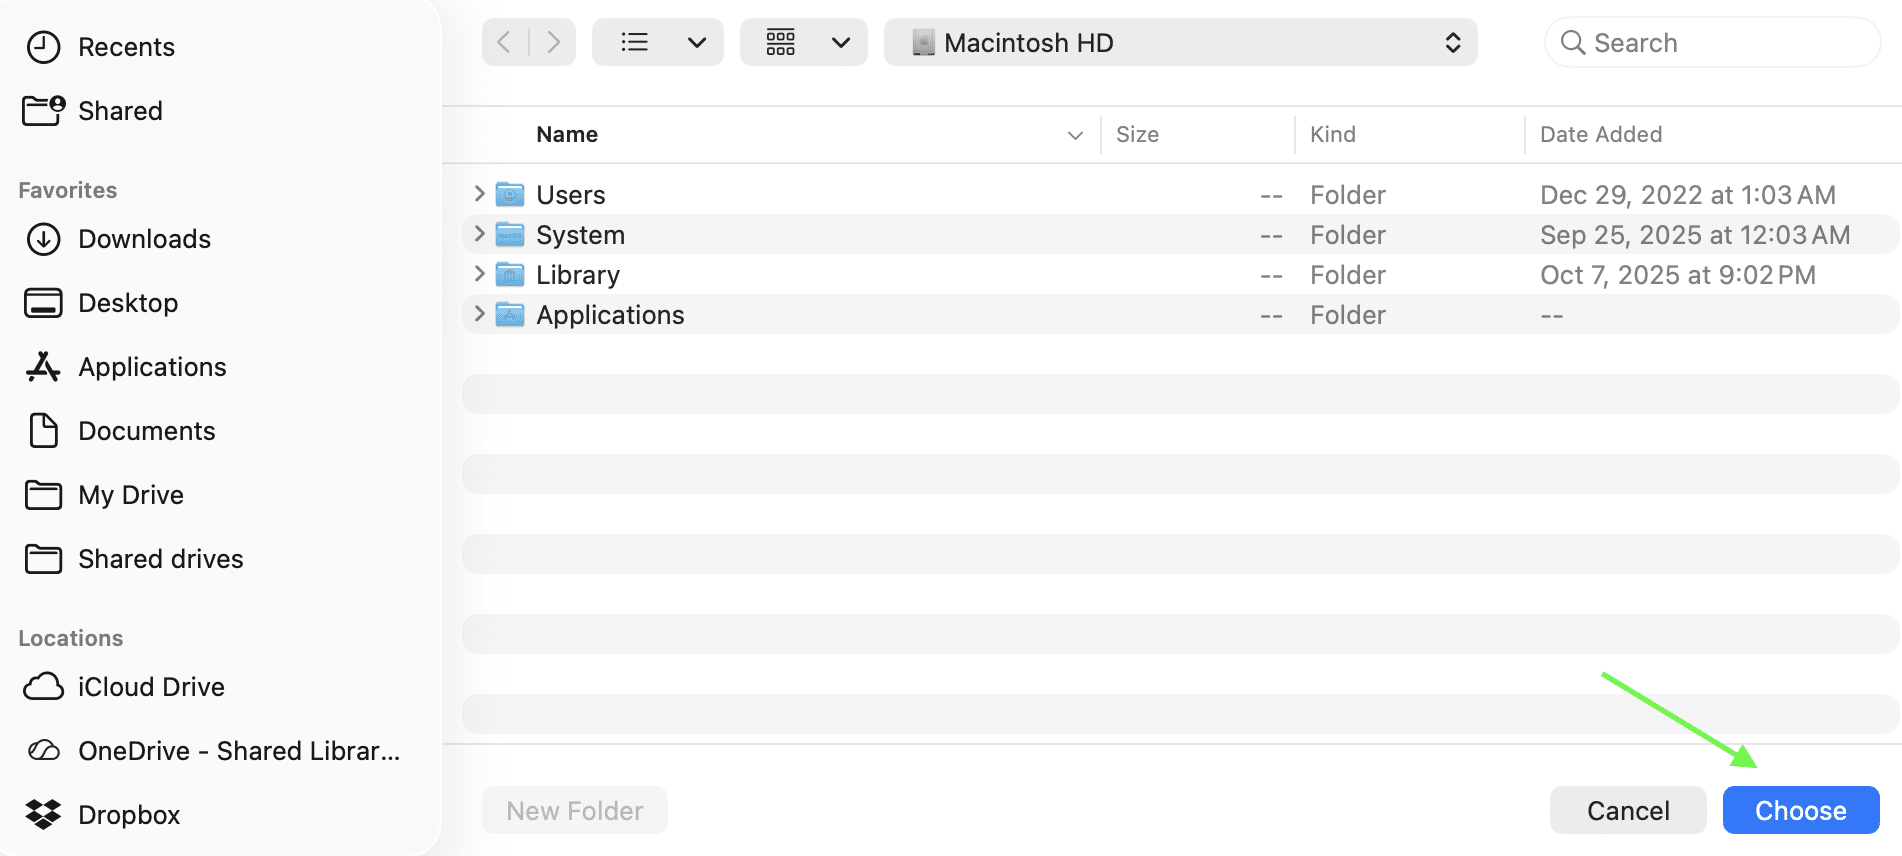Select Documents in Favorites

(146, 431)
